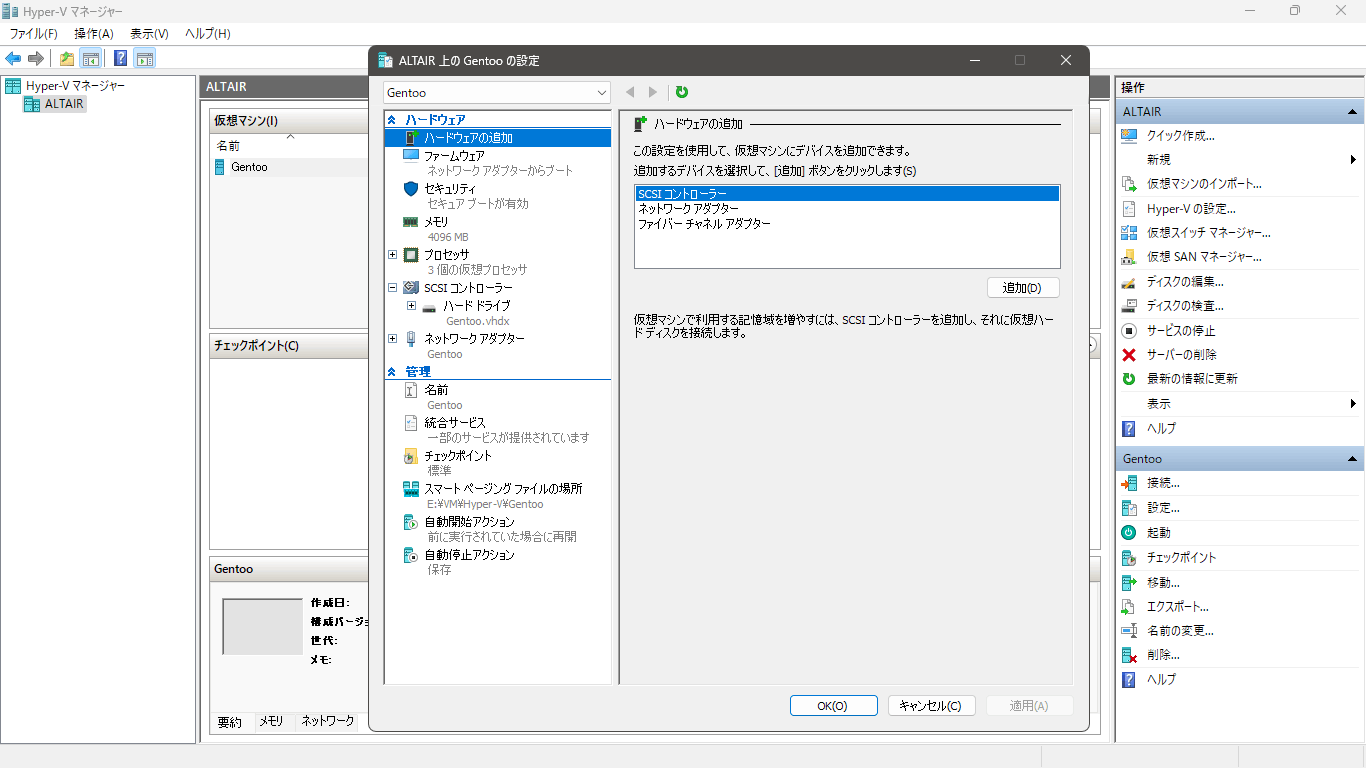This screenshot has width=1366, height=768.
Task: Open 新規 submenu in actions pane
Action: 1240,160
